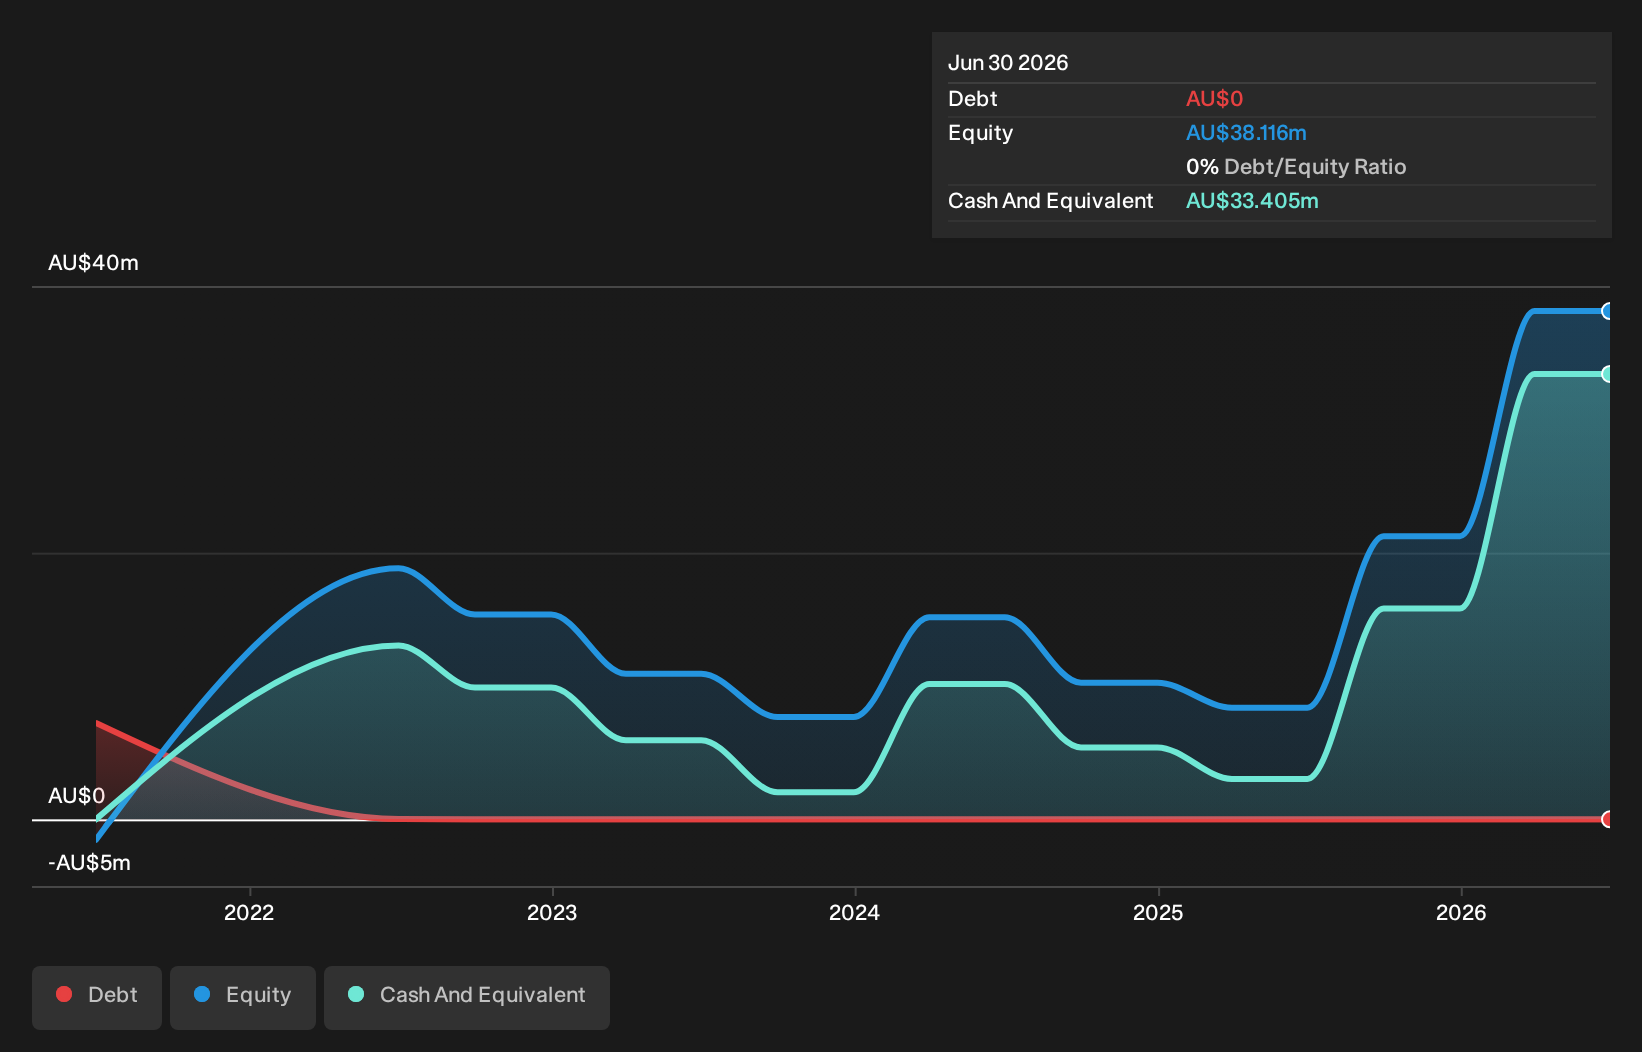Viewport: 1642px width, 1052px height.
Task: Click the AU$33.405m cash value
Action: (1252, 201)
